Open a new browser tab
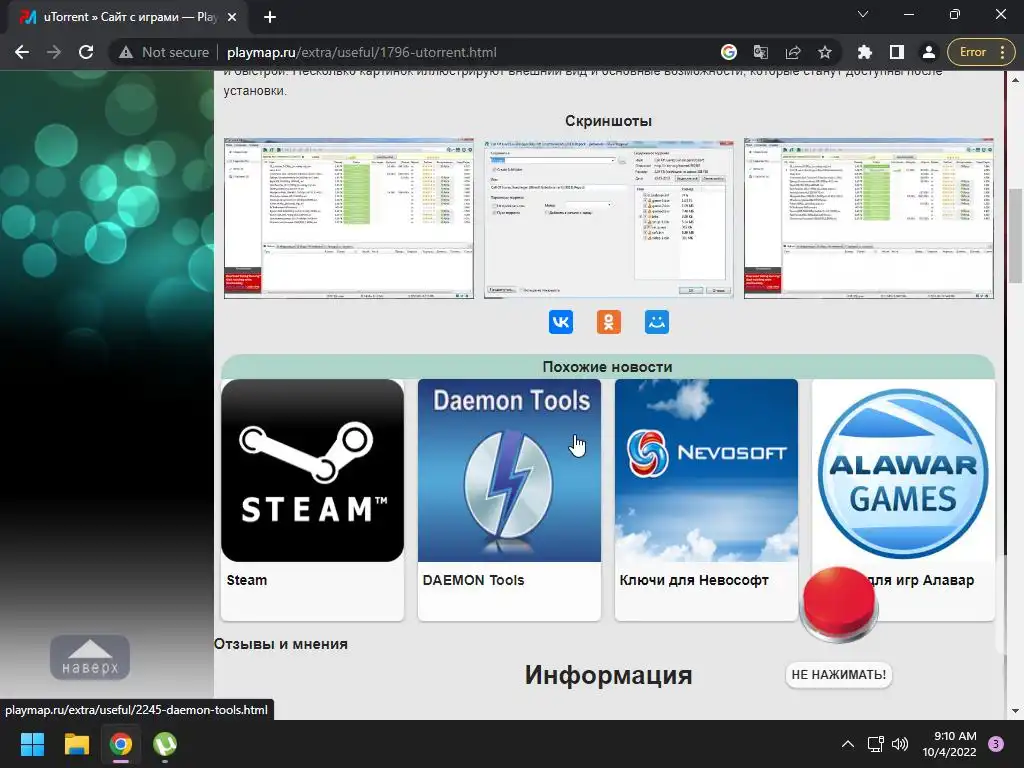Viewport: 1024px width, 768px height. coord(270,18)
